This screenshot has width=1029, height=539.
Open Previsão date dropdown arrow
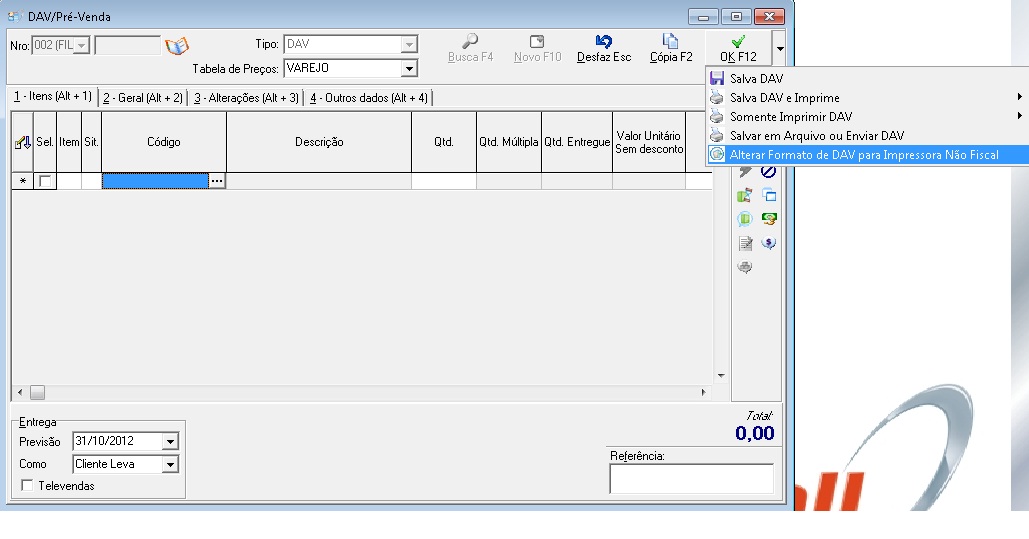pyautogui.click(x=170, y=441)
